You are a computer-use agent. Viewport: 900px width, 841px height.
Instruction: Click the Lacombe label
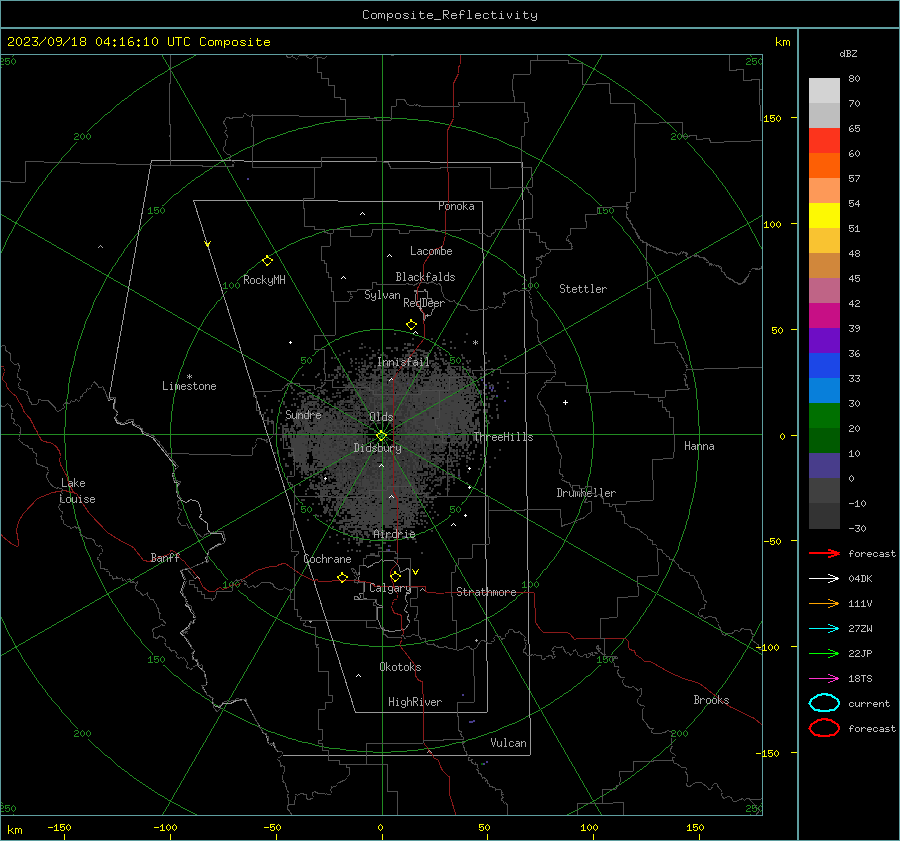(x=431, y=251)
